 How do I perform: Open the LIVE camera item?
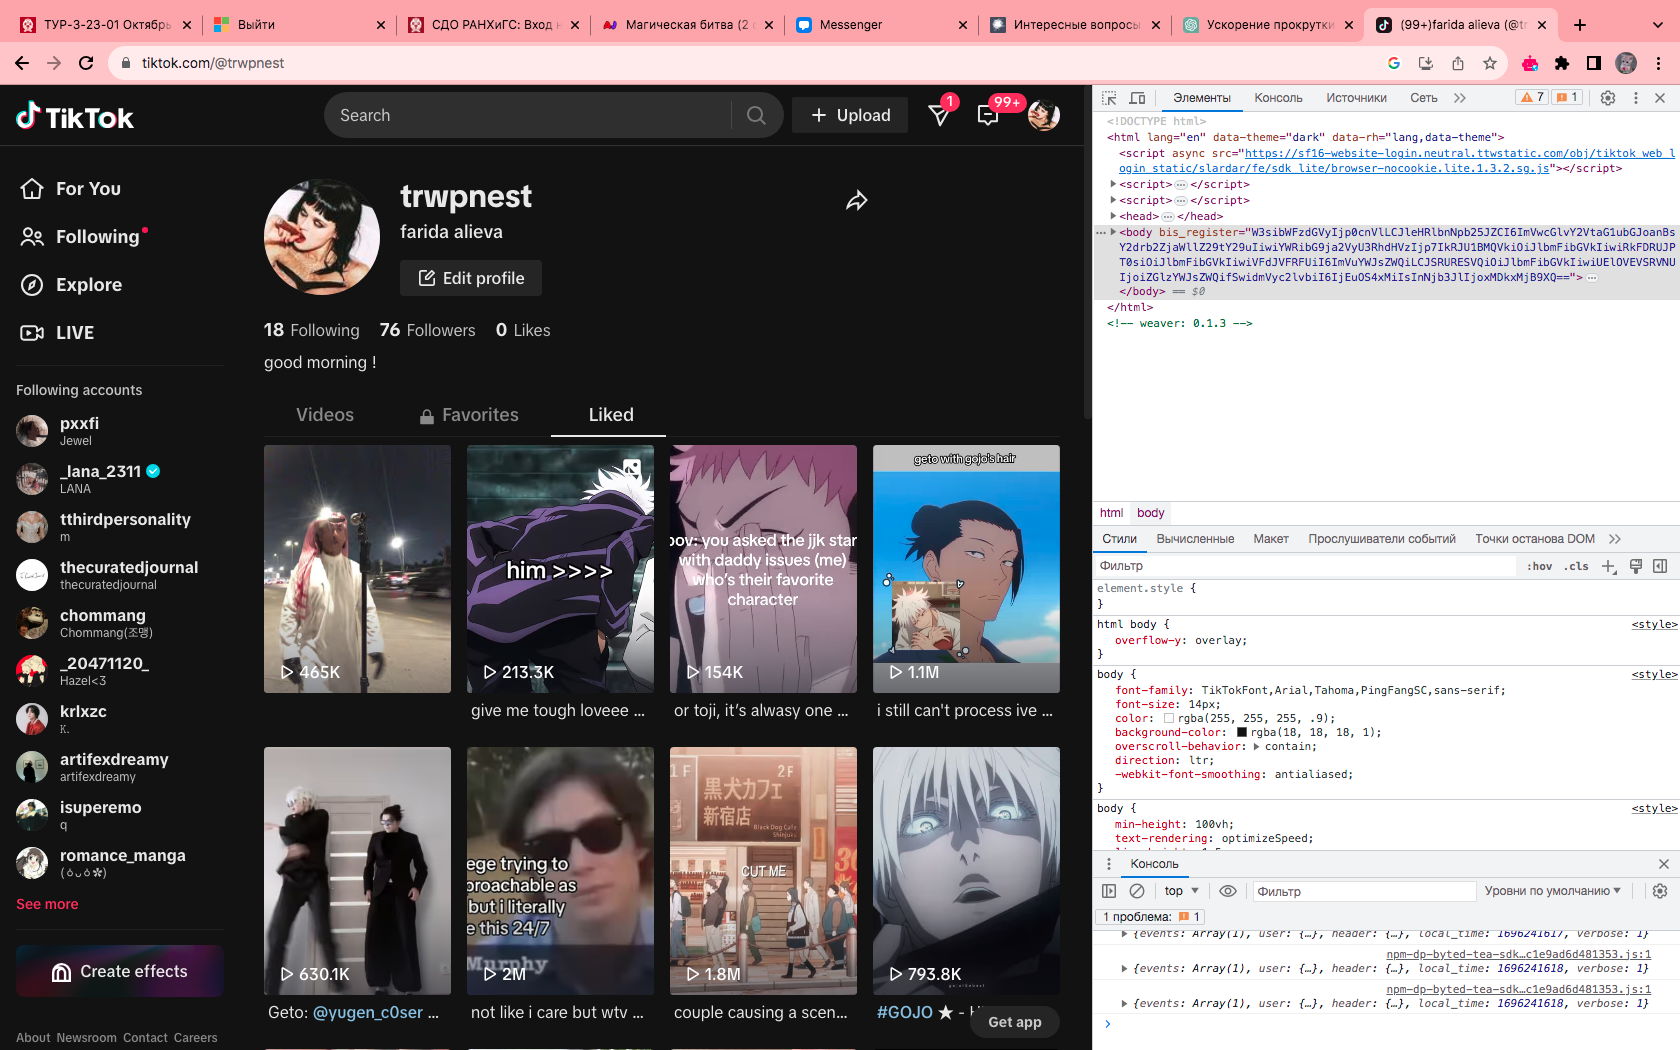tap(32, 333)
